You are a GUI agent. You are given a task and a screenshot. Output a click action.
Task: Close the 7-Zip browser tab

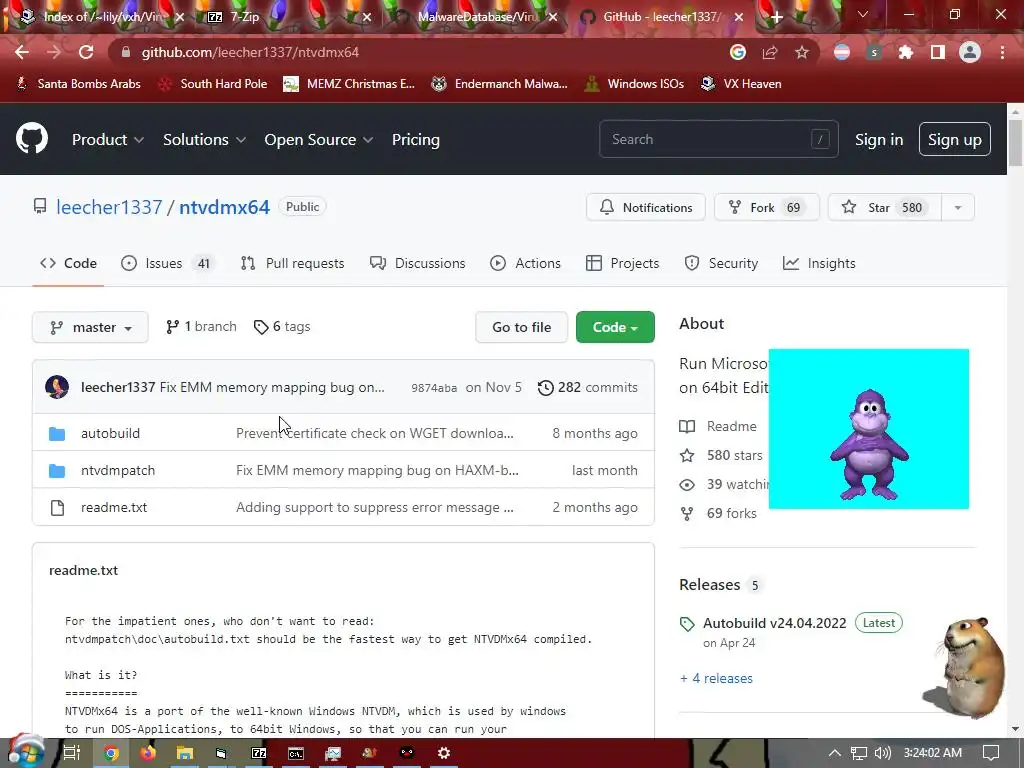pyautogui.click(x=367, y=18)
